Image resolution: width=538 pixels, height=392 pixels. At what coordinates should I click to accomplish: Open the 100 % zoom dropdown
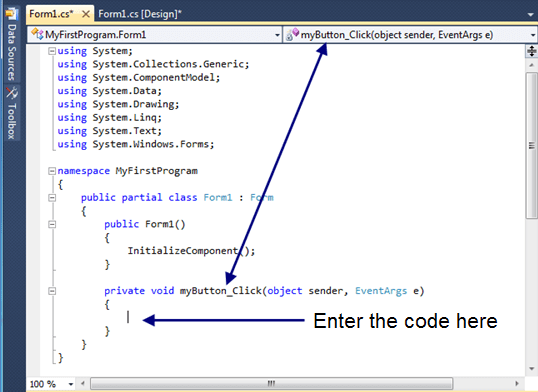[71, 384]
